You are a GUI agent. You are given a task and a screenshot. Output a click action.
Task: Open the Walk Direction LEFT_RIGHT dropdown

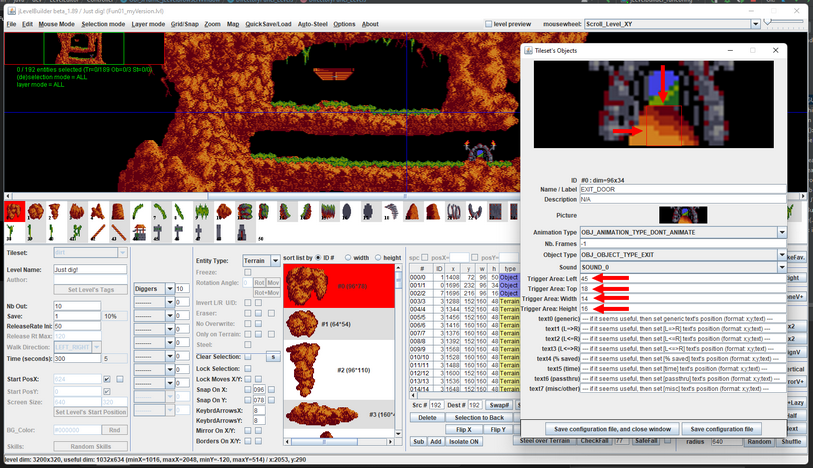96,347
